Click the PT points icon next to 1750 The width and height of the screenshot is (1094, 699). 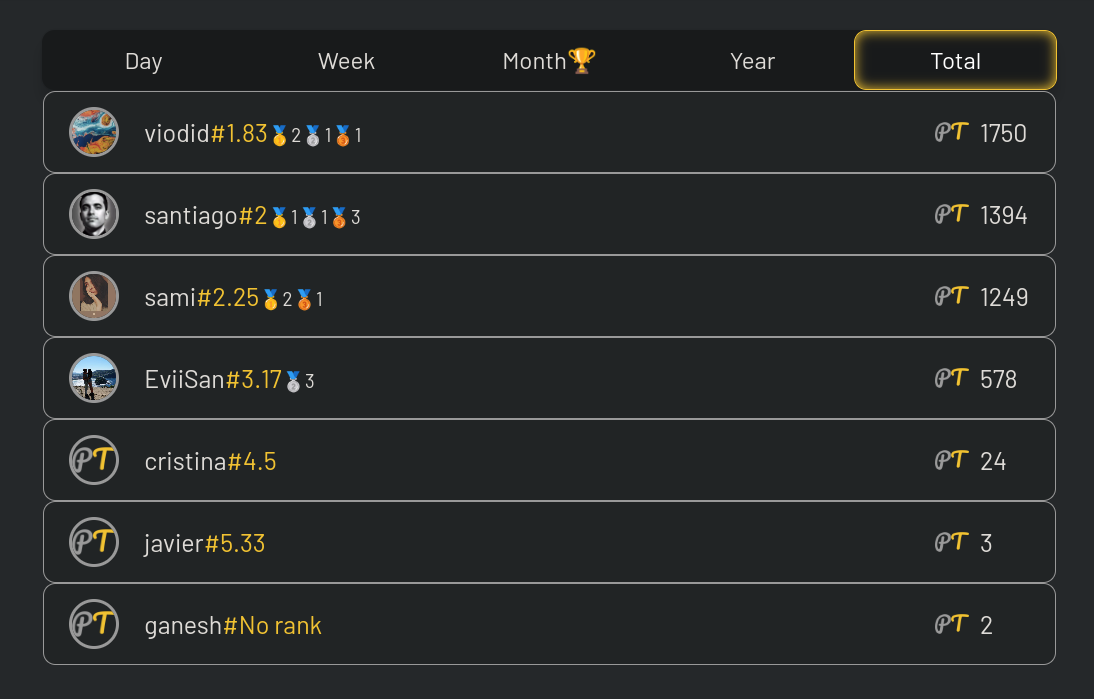tap(951, 132)
